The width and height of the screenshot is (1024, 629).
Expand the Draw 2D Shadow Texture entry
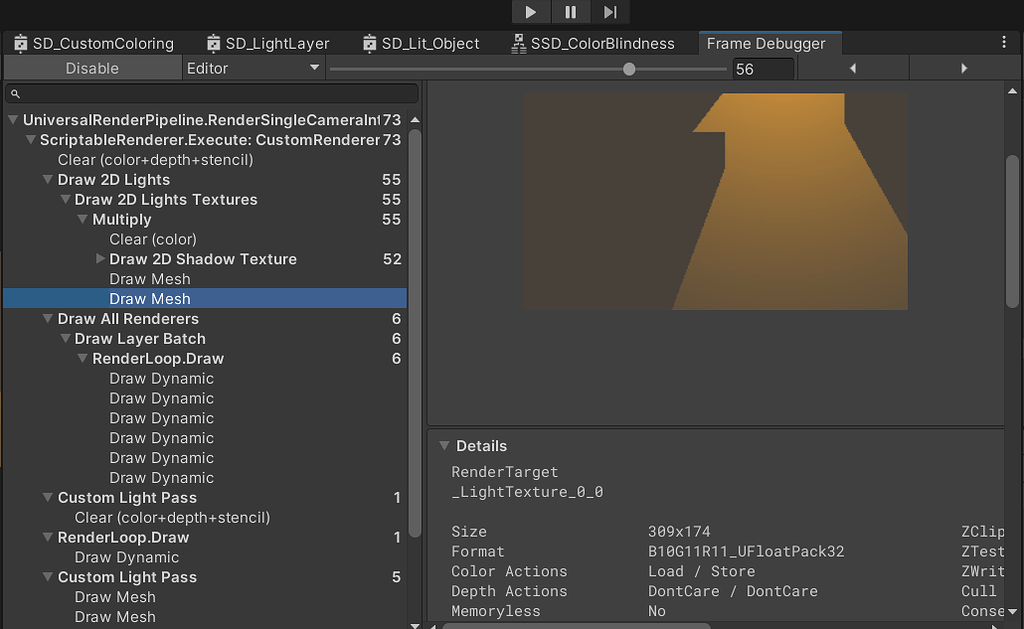[100, 259]
